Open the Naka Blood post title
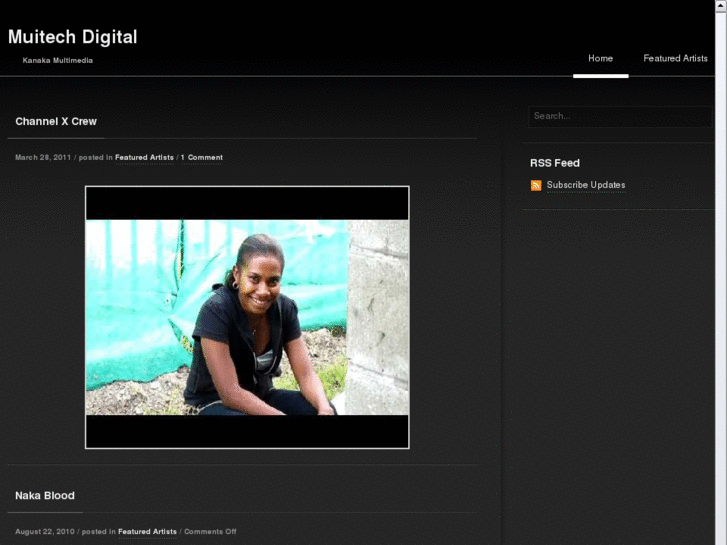This screenshot has width=727, height=545. 45,495
